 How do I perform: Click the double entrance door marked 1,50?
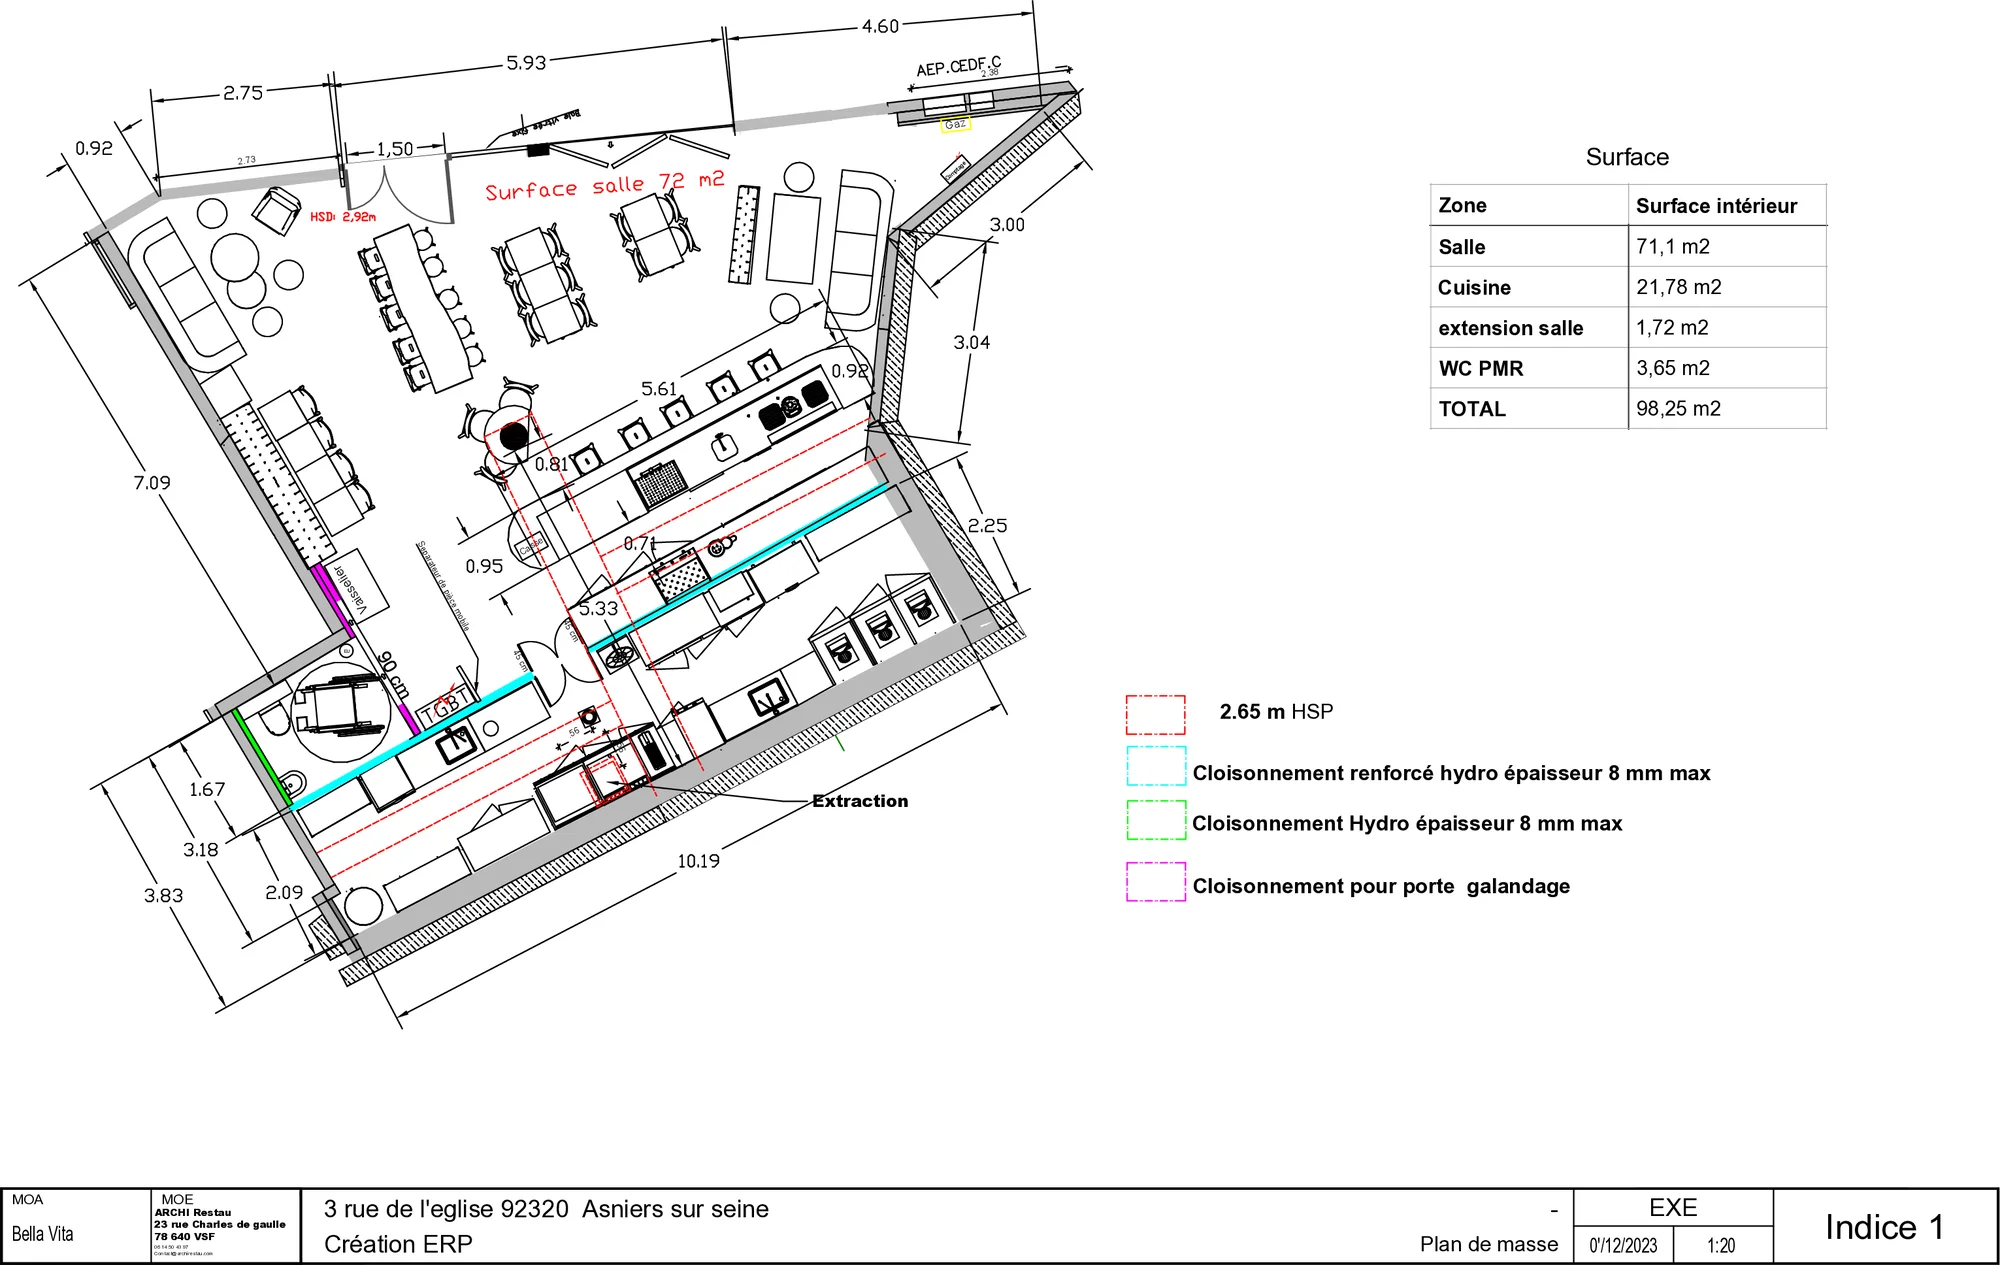pos(398,187)
